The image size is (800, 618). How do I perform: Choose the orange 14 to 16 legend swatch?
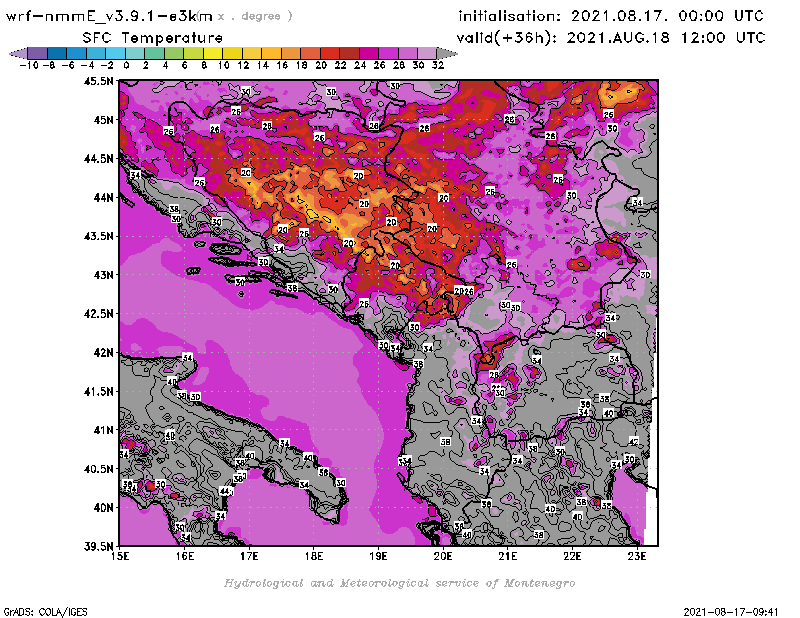click(271, 54)
